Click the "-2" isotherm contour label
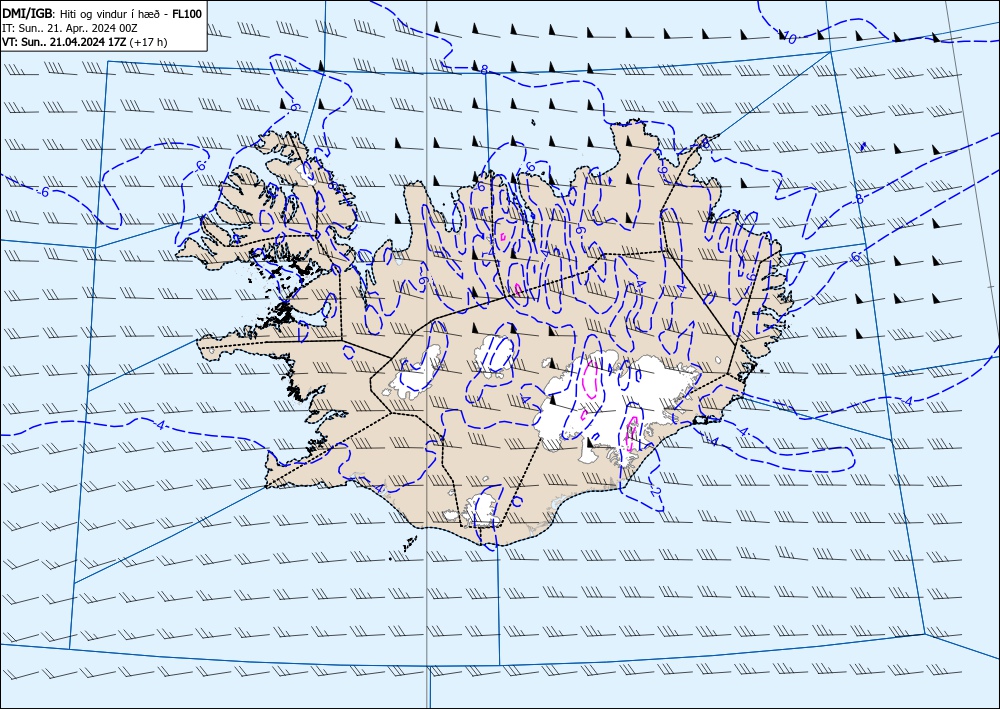The image size is (1000, 709). (654, 490)
